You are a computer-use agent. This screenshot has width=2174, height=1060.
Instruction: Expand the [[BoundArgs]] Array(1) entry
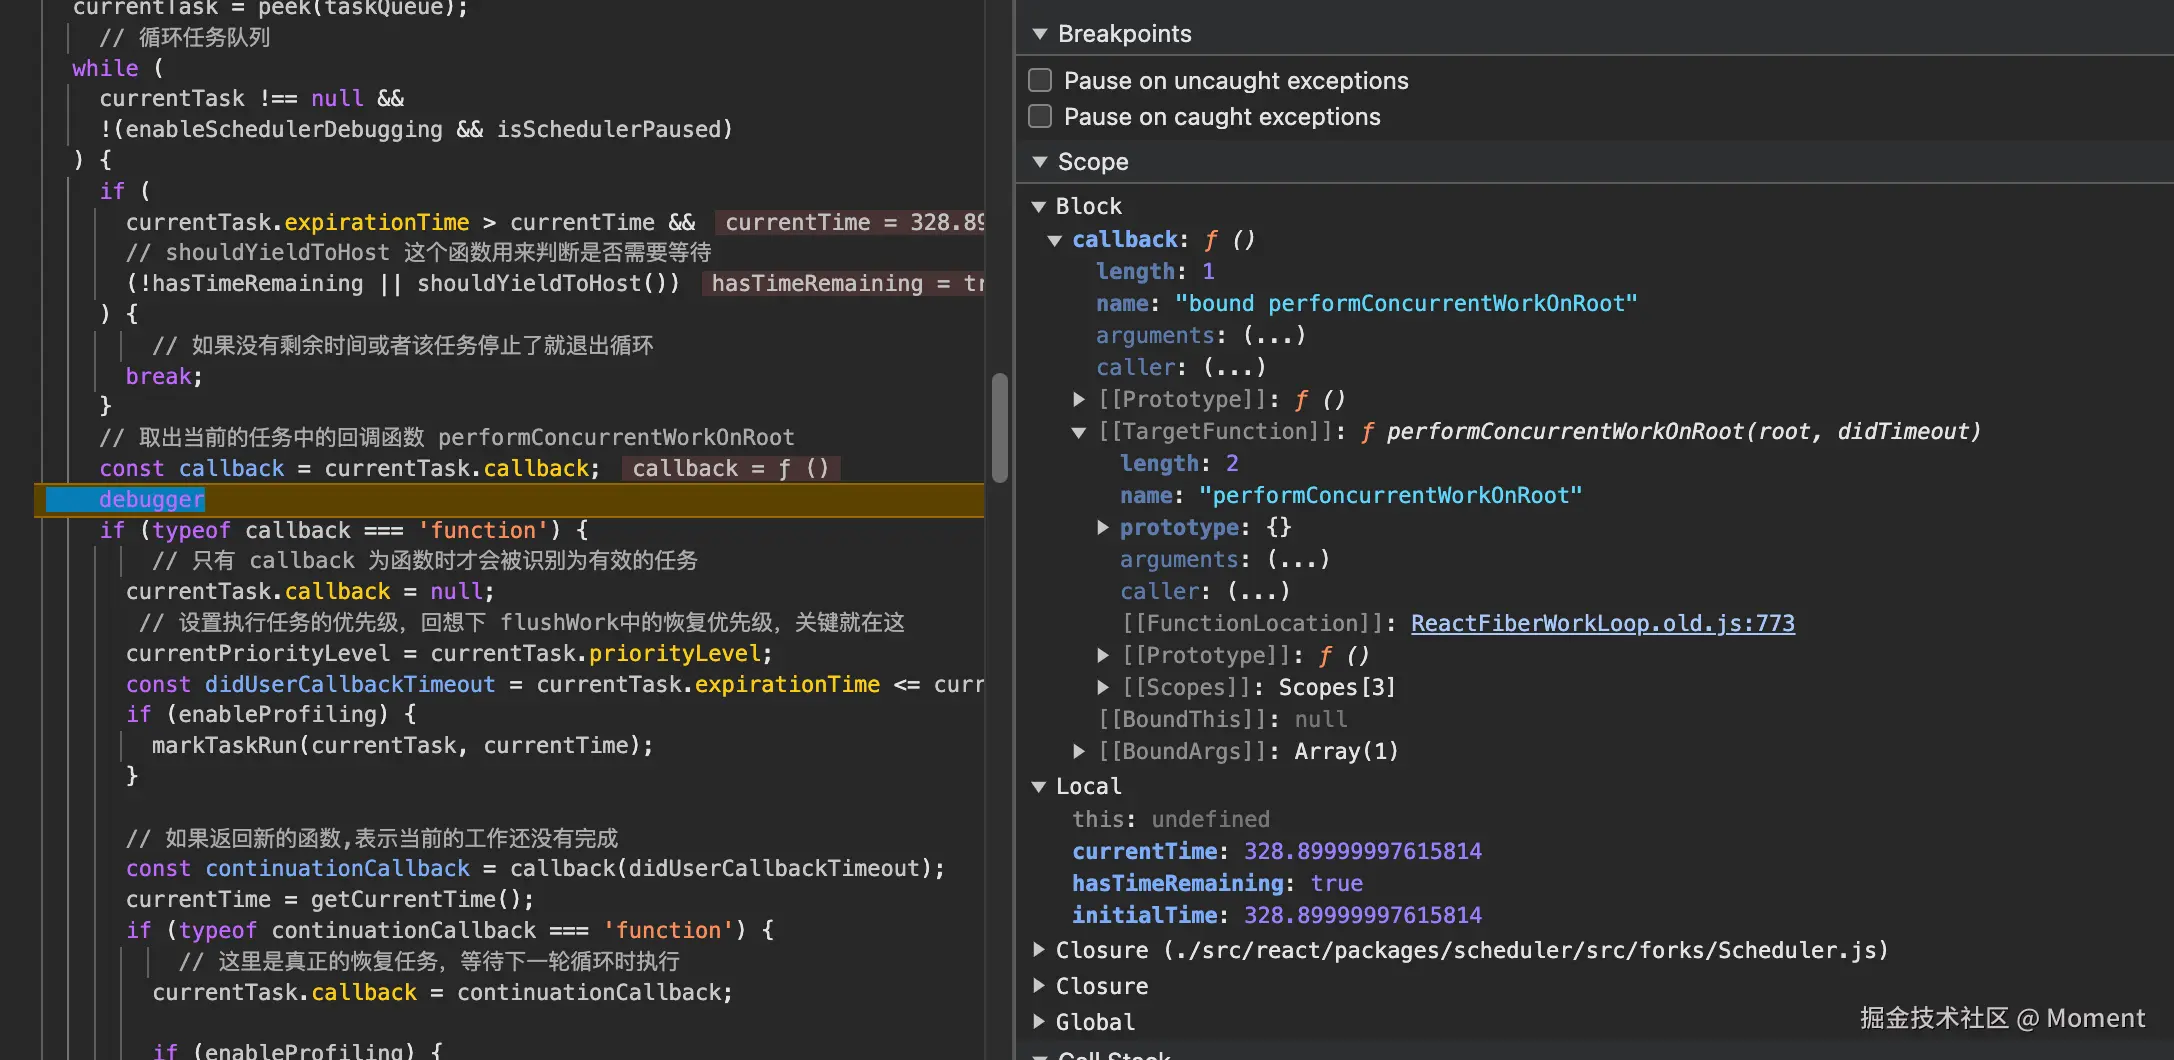(1079, 751)
